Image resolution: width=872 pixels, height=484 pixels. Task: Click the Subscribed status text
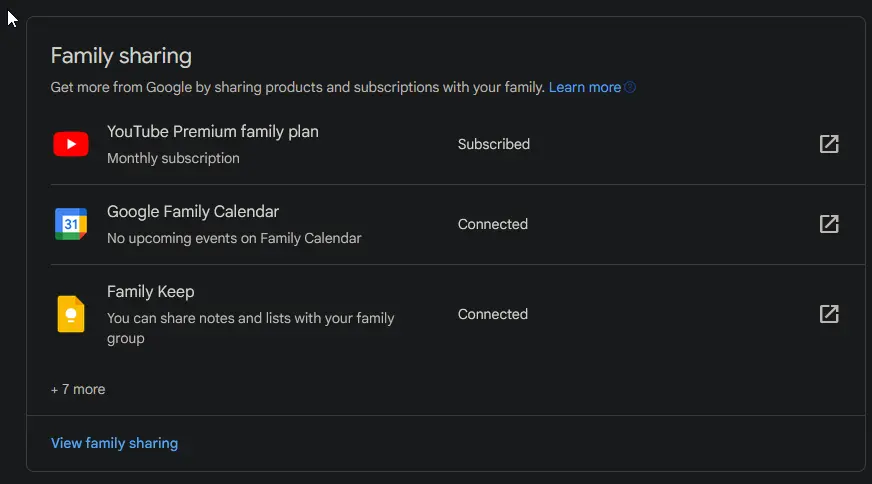(x=494, y=144)
